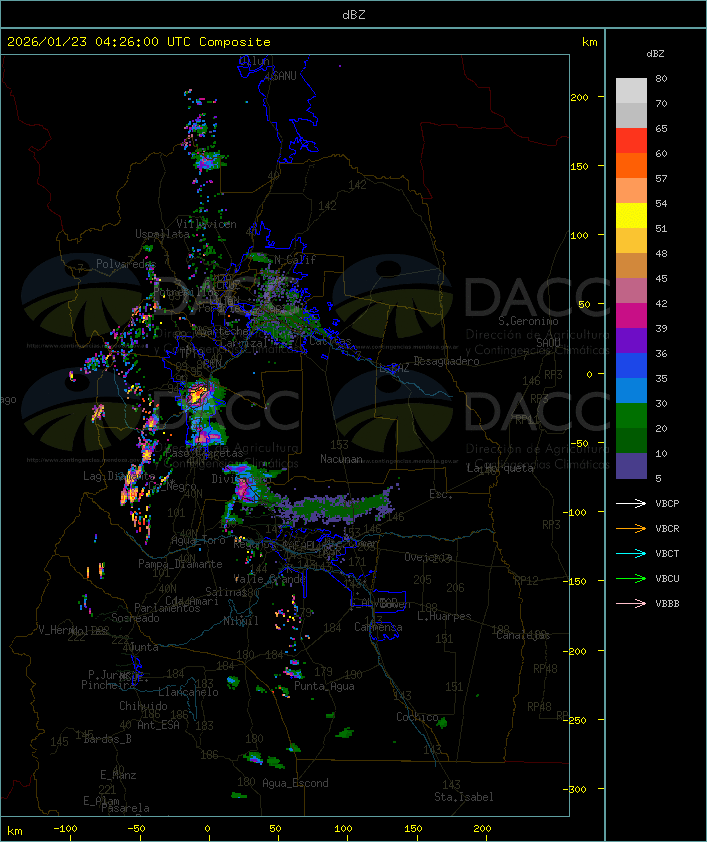This screenshot has width=707, height=842.
Task: Click the UTC Composite timestamp text
Action: coord(139,42)
